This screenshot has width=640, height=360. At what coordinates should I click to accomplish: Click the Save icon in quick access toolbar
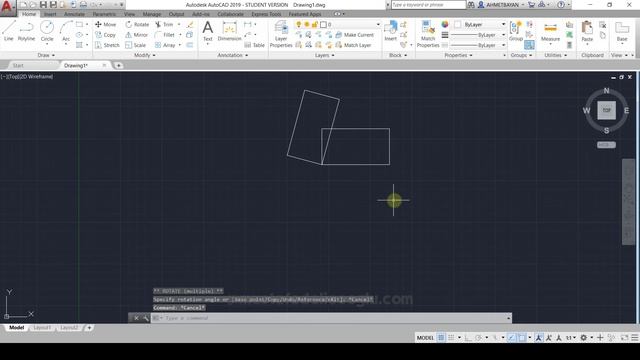pyautogui.click(x=43, y=5)
